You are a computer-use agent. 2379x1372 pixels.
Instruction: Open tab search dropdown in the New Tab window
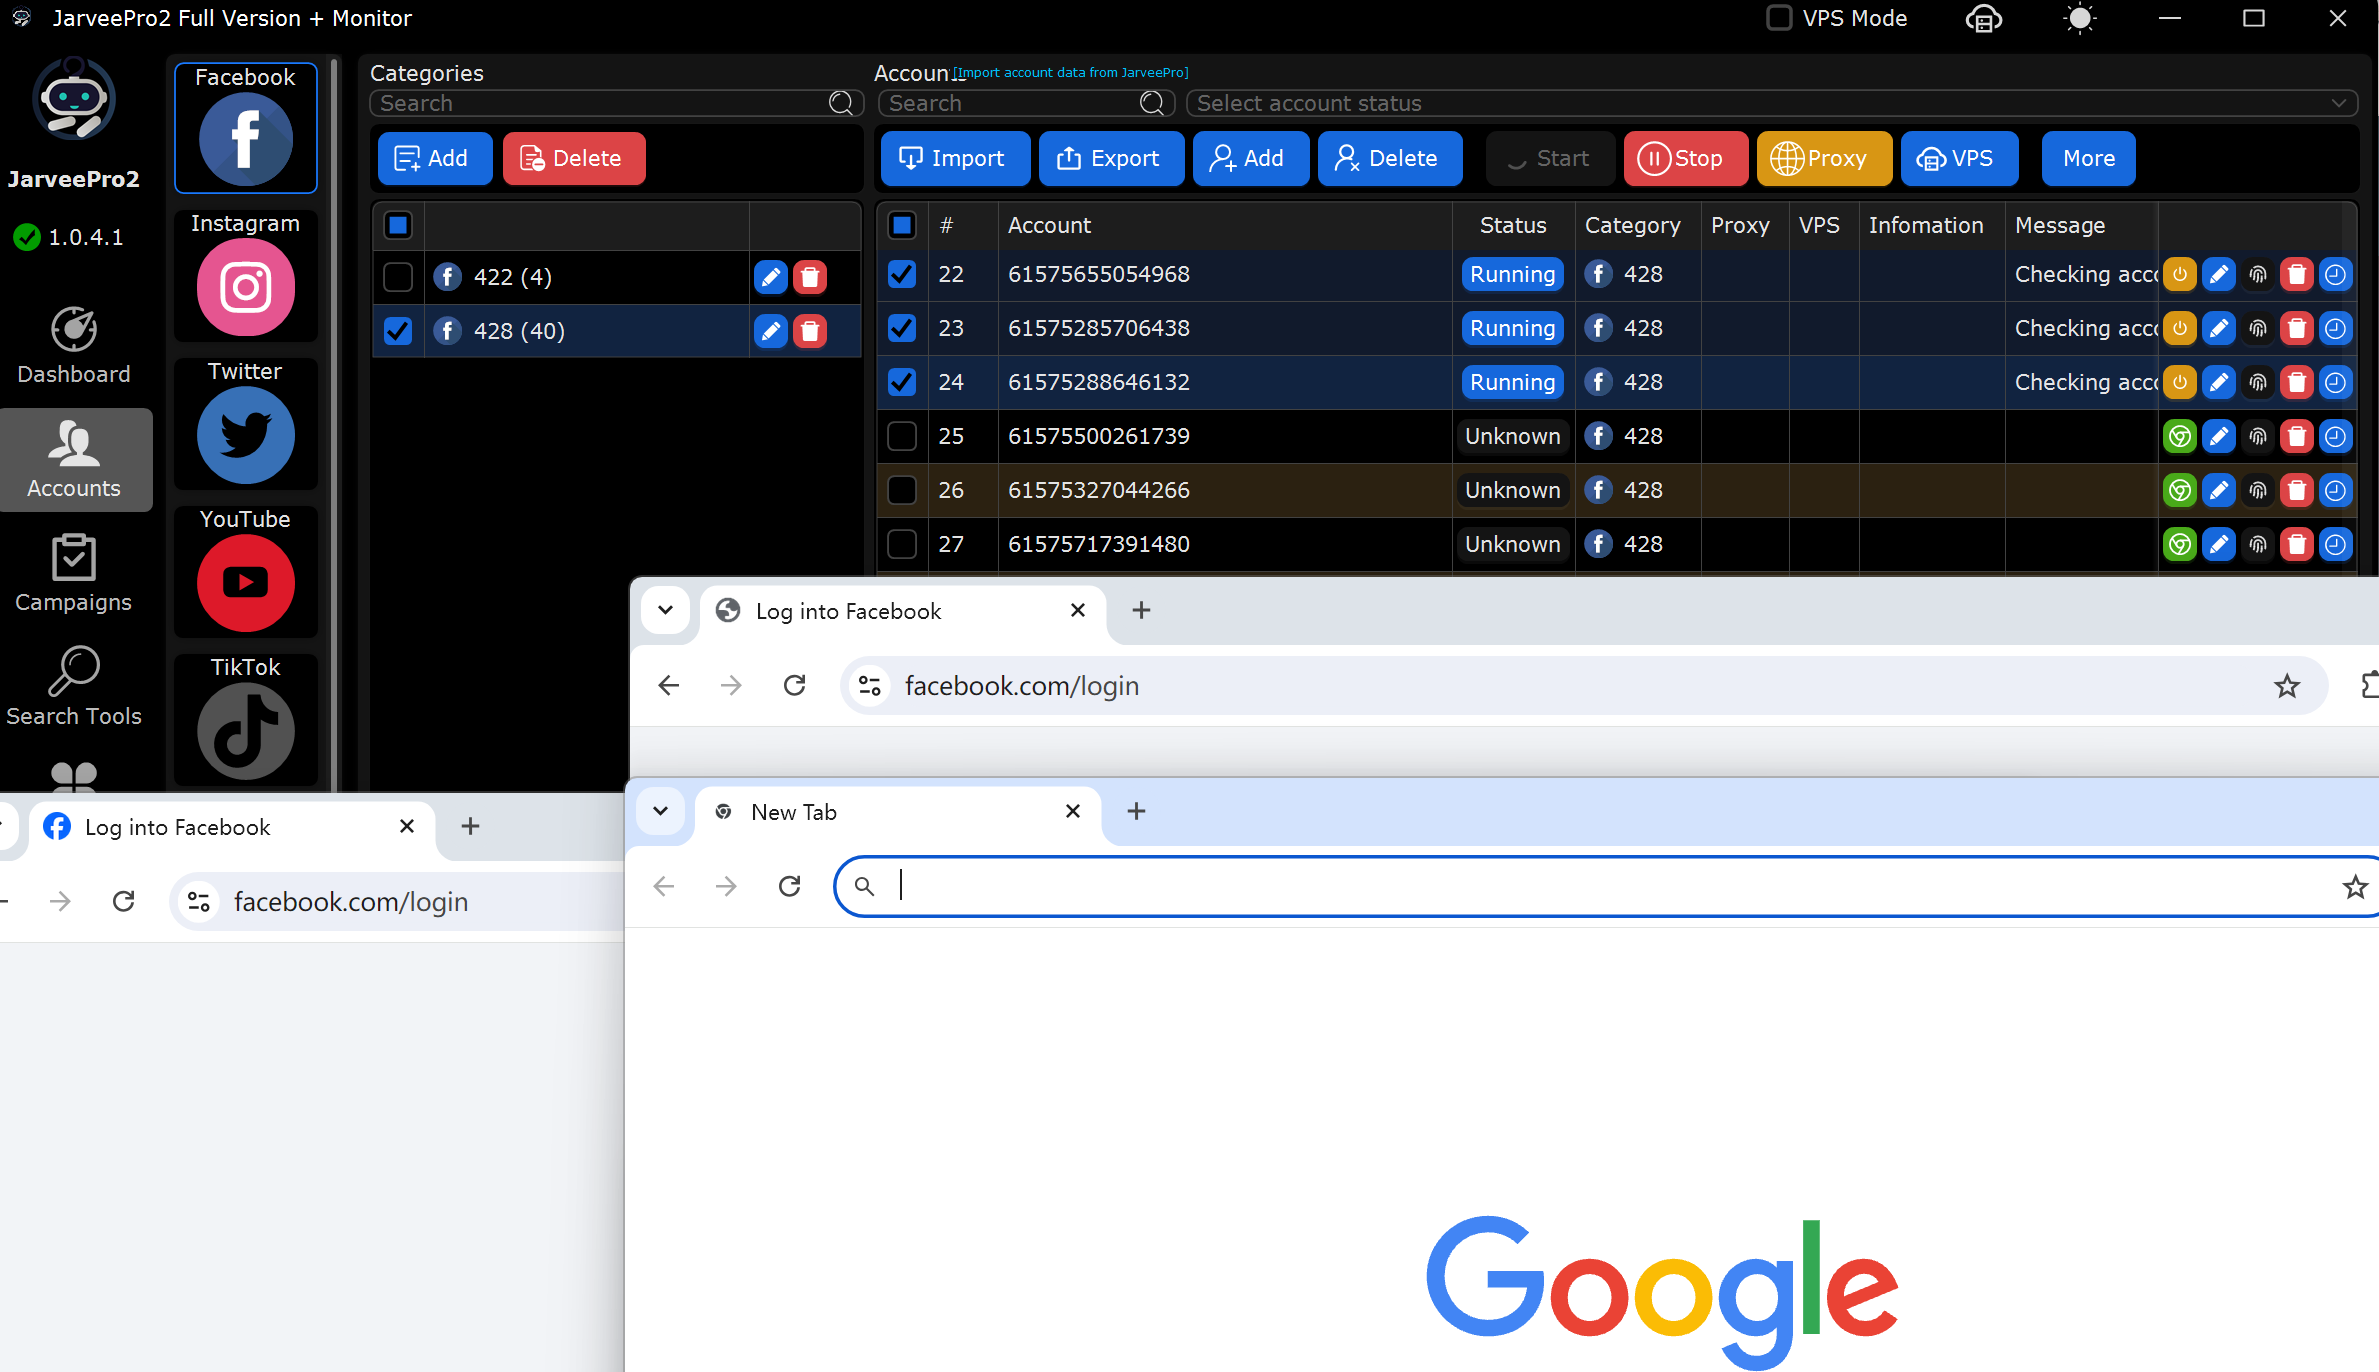pos(661,811)
